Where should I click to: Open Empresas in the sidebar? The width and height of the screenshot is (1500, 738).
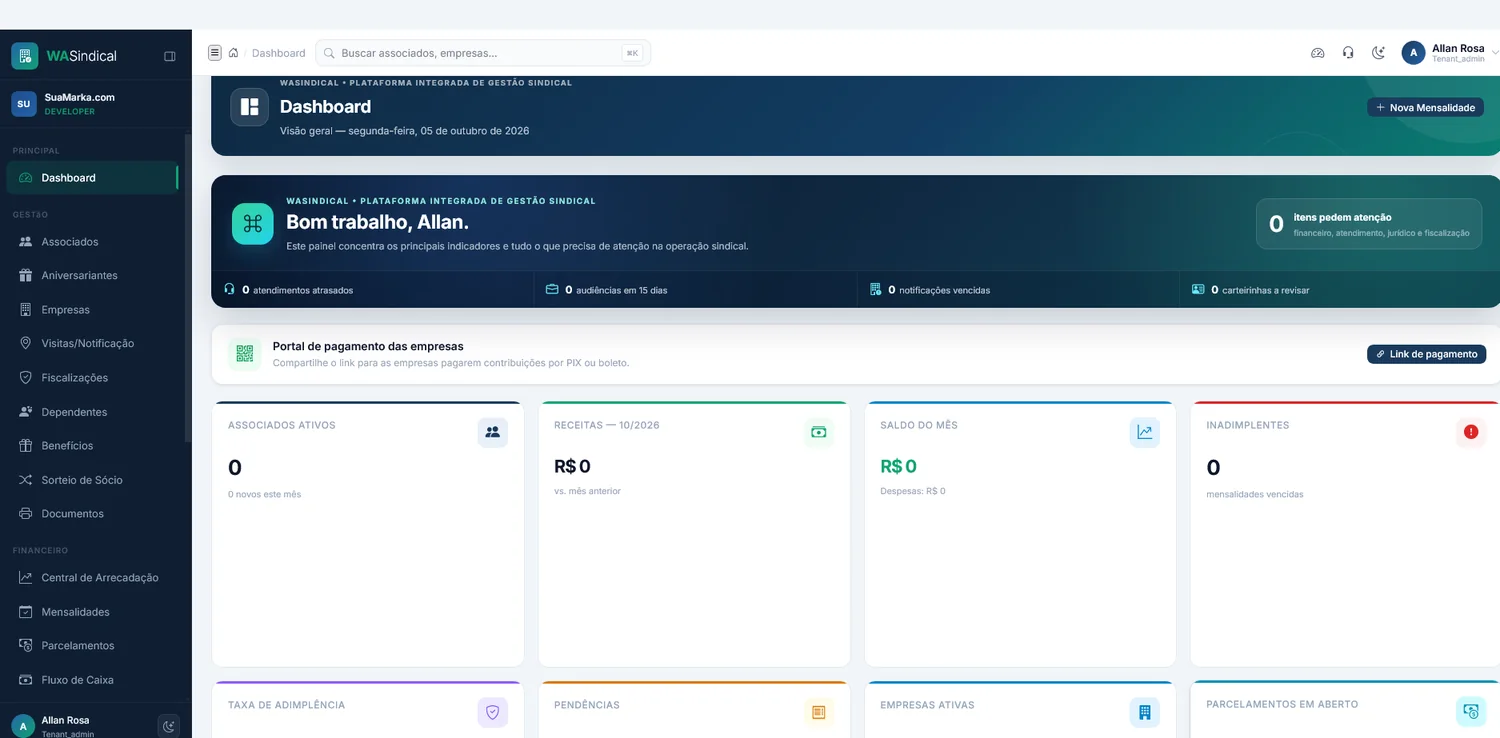[92, 310]
